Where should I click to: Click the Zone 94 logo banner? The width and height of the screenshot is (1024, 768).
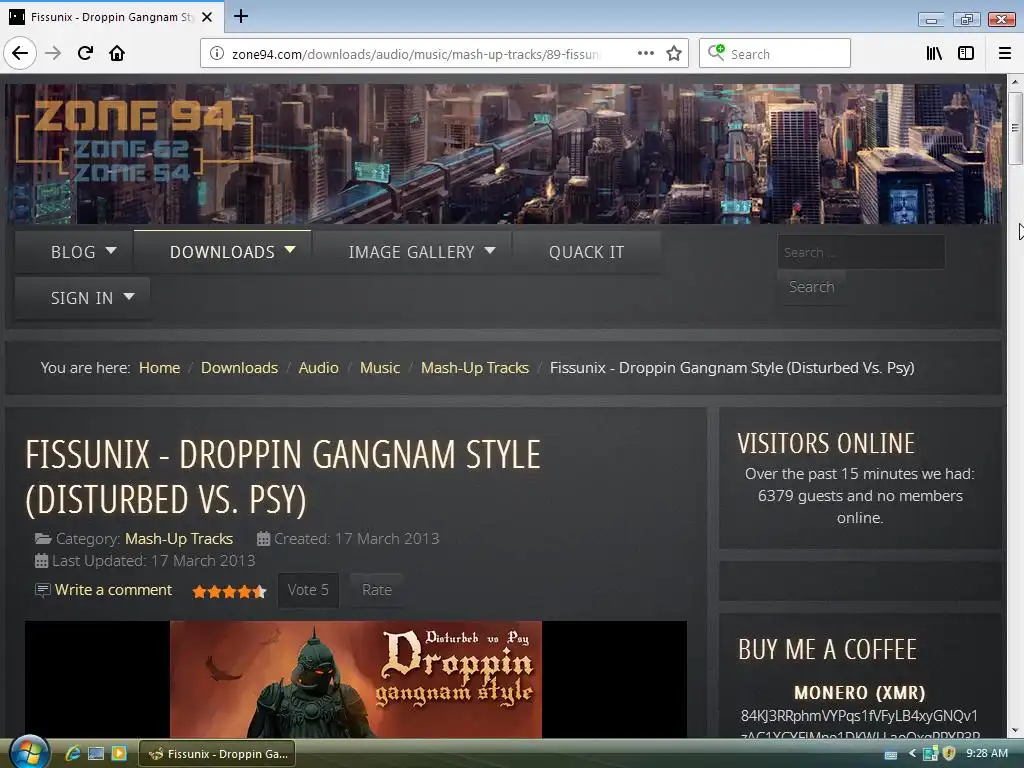click(134, 142)
